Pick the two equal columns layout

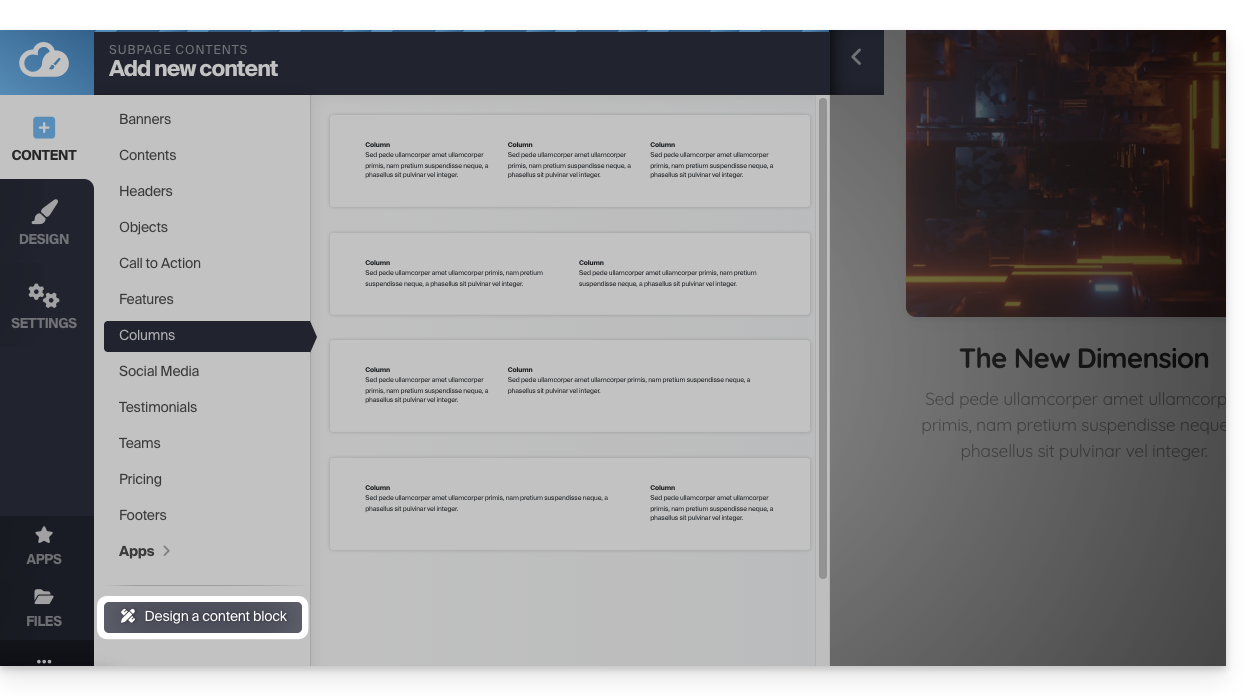click(x=569, y=274)
